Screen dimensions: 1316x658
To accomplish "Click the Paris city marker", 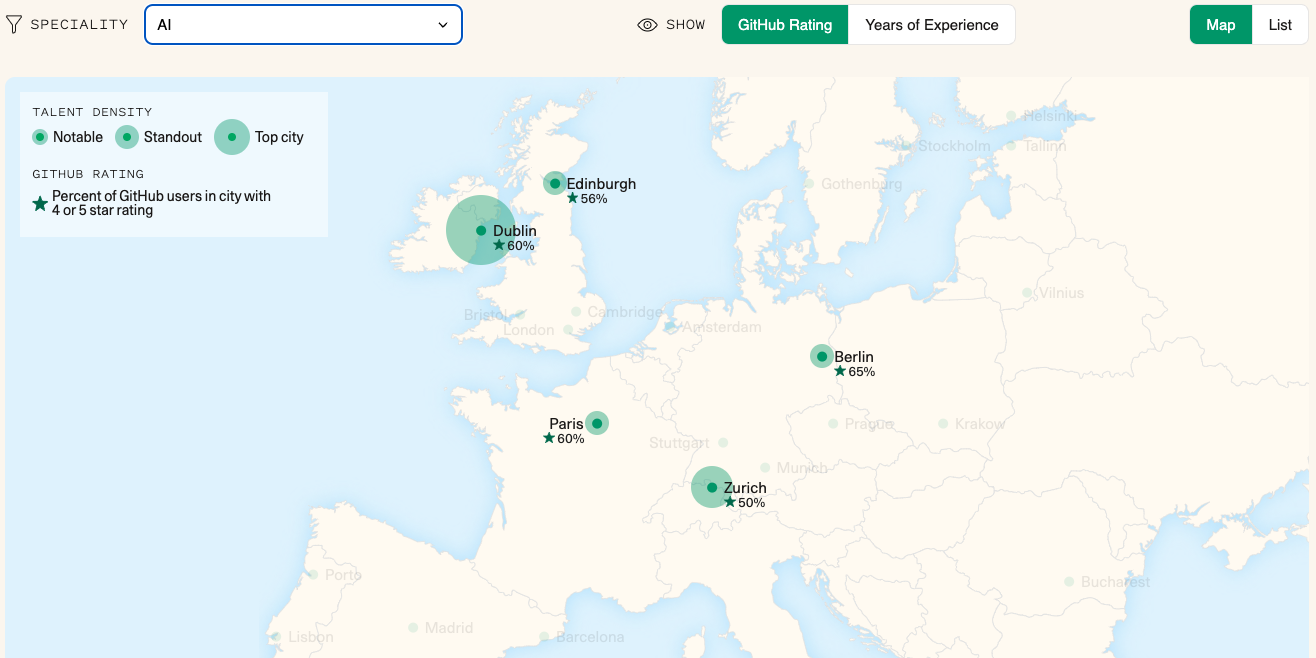I will pyautogui.click(x=597, y=423).
